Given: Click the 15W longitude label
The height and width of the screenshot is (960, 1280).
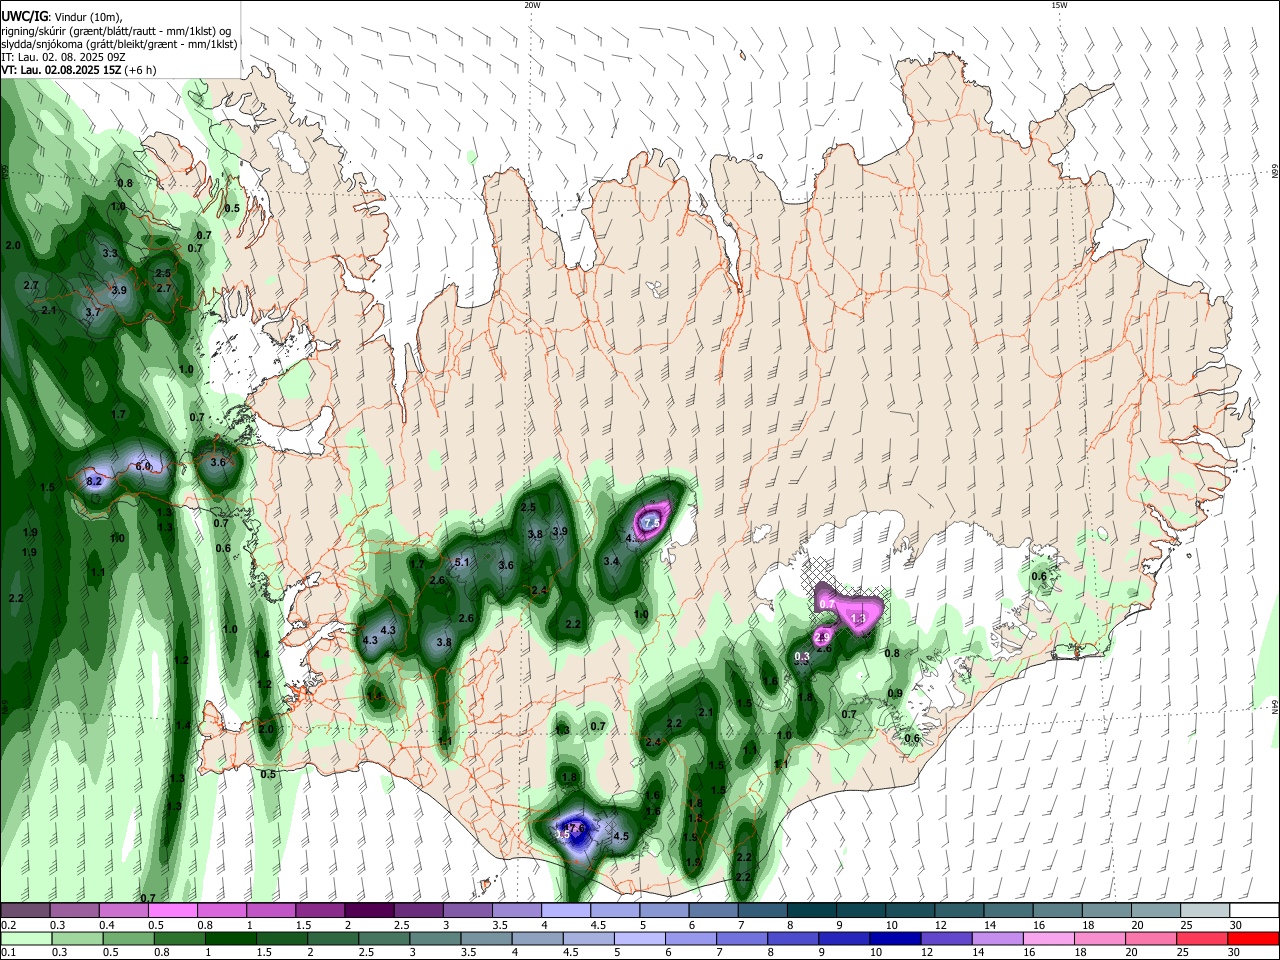Looking at the screenshot, I should (1059, 5).
